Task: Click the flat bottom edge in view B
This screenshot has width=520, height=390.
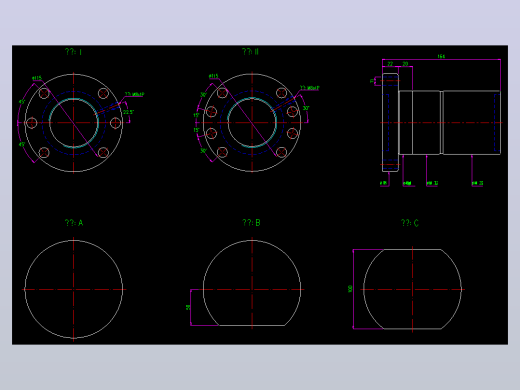Action: point(252,325)
